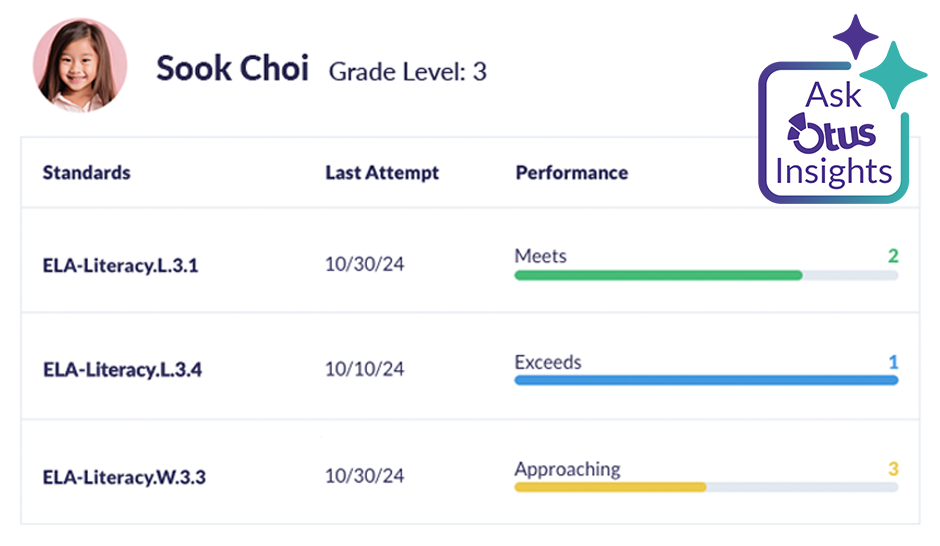
Task: Click the Grade Level: 3 label
Action: click(x=408, y=71)
